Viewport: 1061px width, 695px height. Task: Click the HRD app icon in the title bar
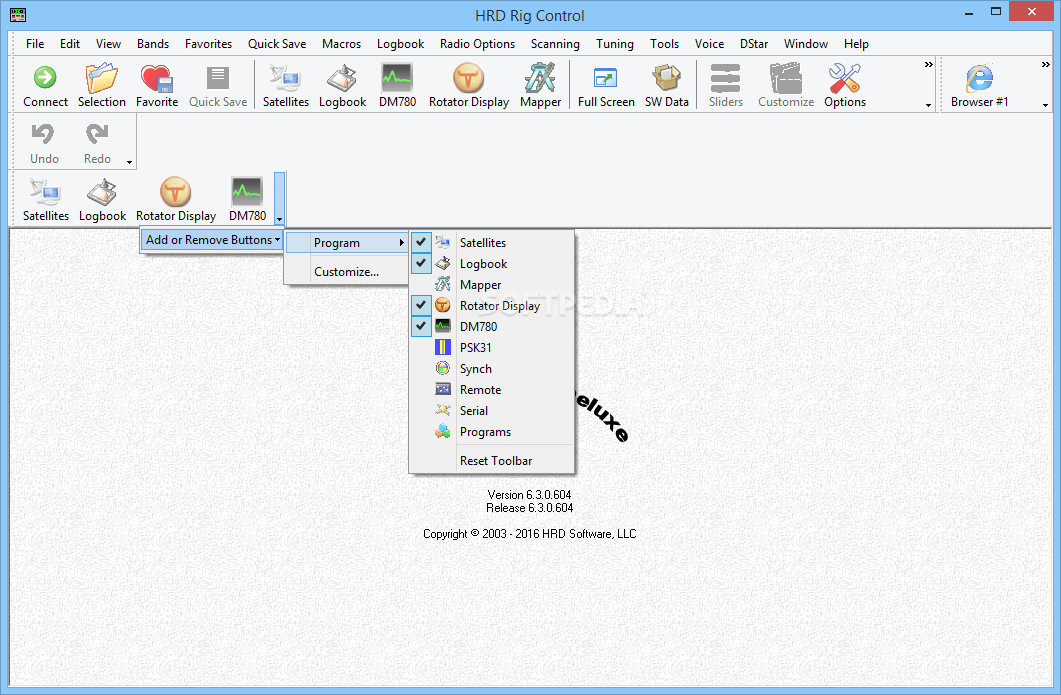tap(16, 15)
